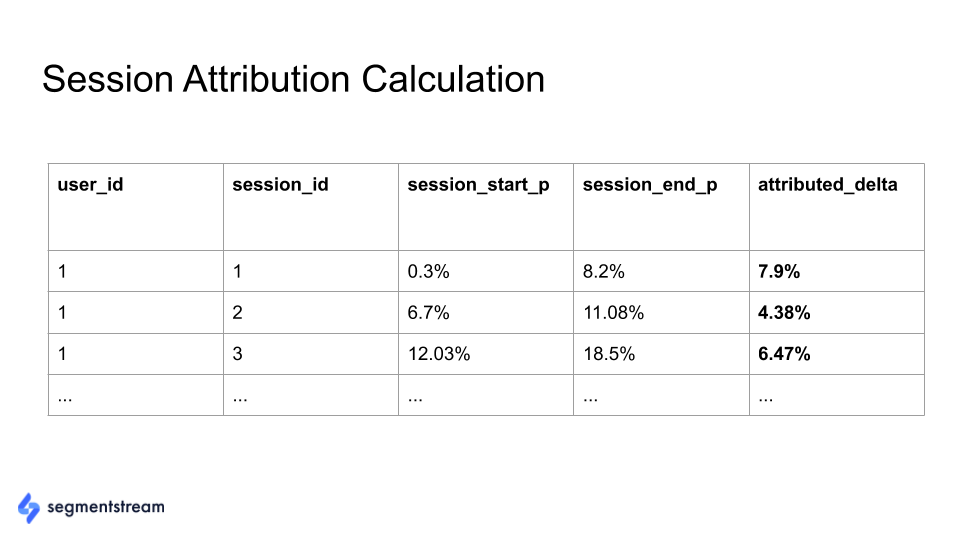Click the session_start_p column header

pos(478,185)
